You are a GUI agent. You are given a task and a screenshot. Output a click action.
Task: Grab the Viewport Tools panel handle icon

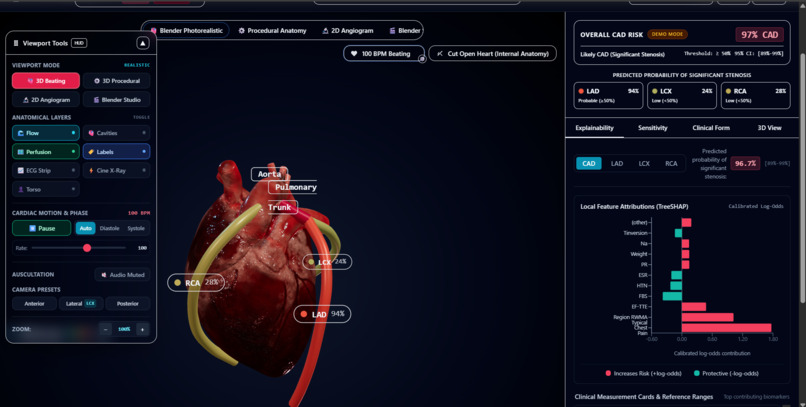(x=15, y=43)
